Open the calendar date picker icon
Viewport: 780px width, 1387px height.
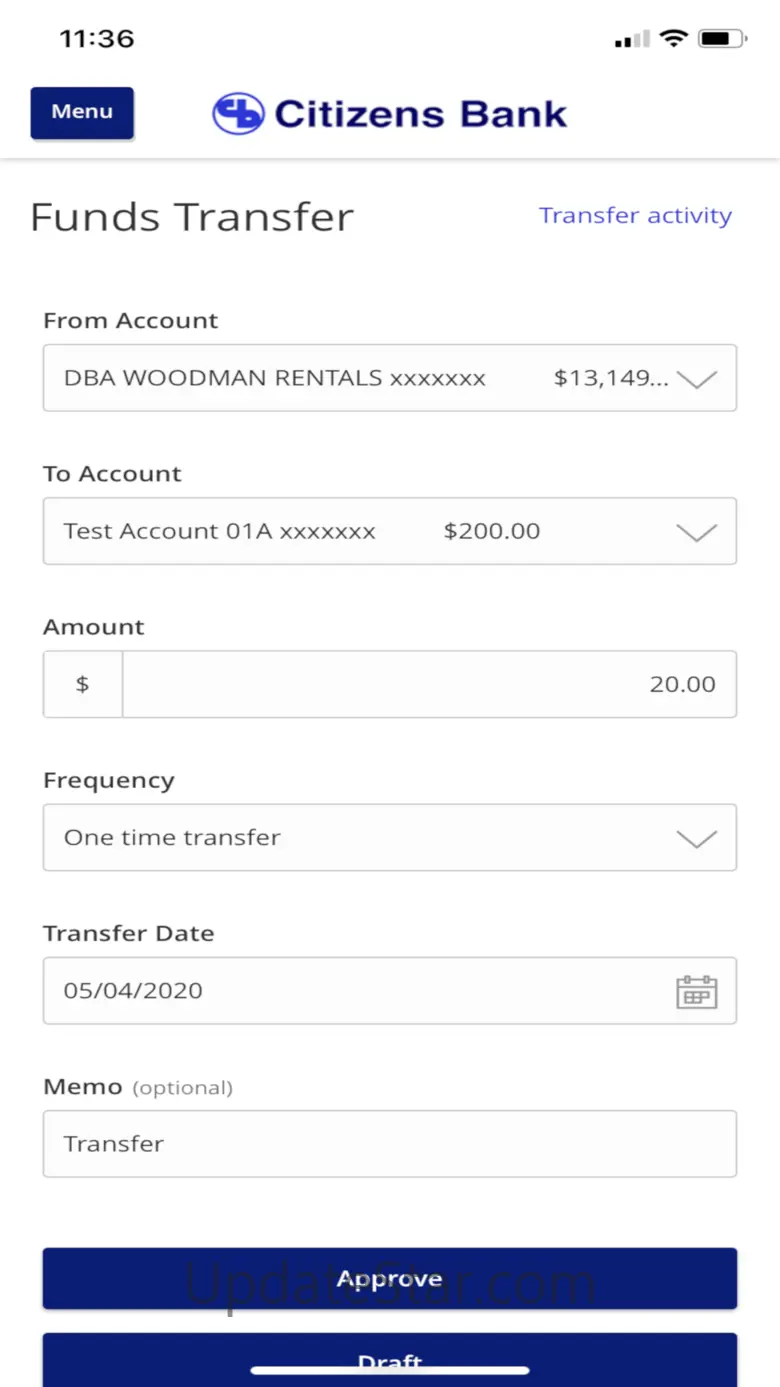[697, 991]
